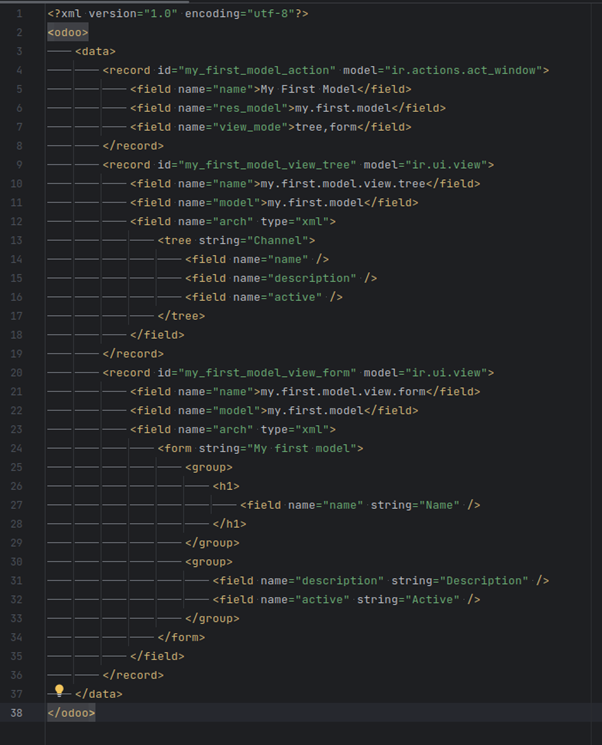The image size is (602, 745).
Task: Click the closing </form> tag
Action: pyautogui.click(x=182, y=637)
